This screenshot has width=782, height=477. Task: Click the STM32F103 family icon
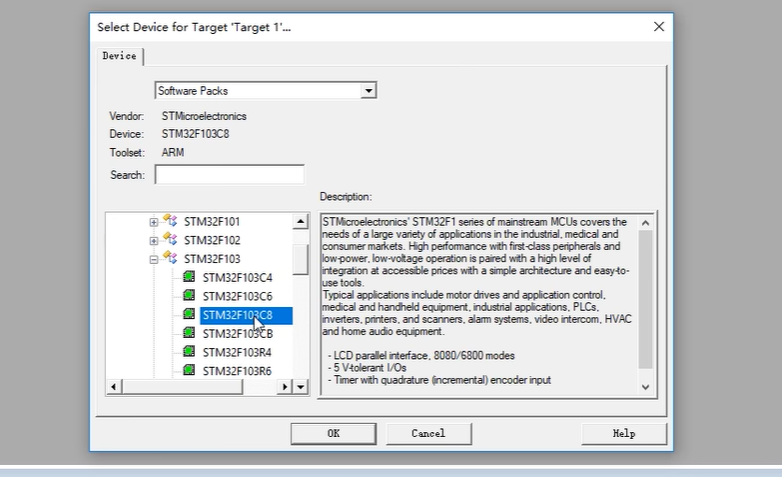(x=170, y=258)
